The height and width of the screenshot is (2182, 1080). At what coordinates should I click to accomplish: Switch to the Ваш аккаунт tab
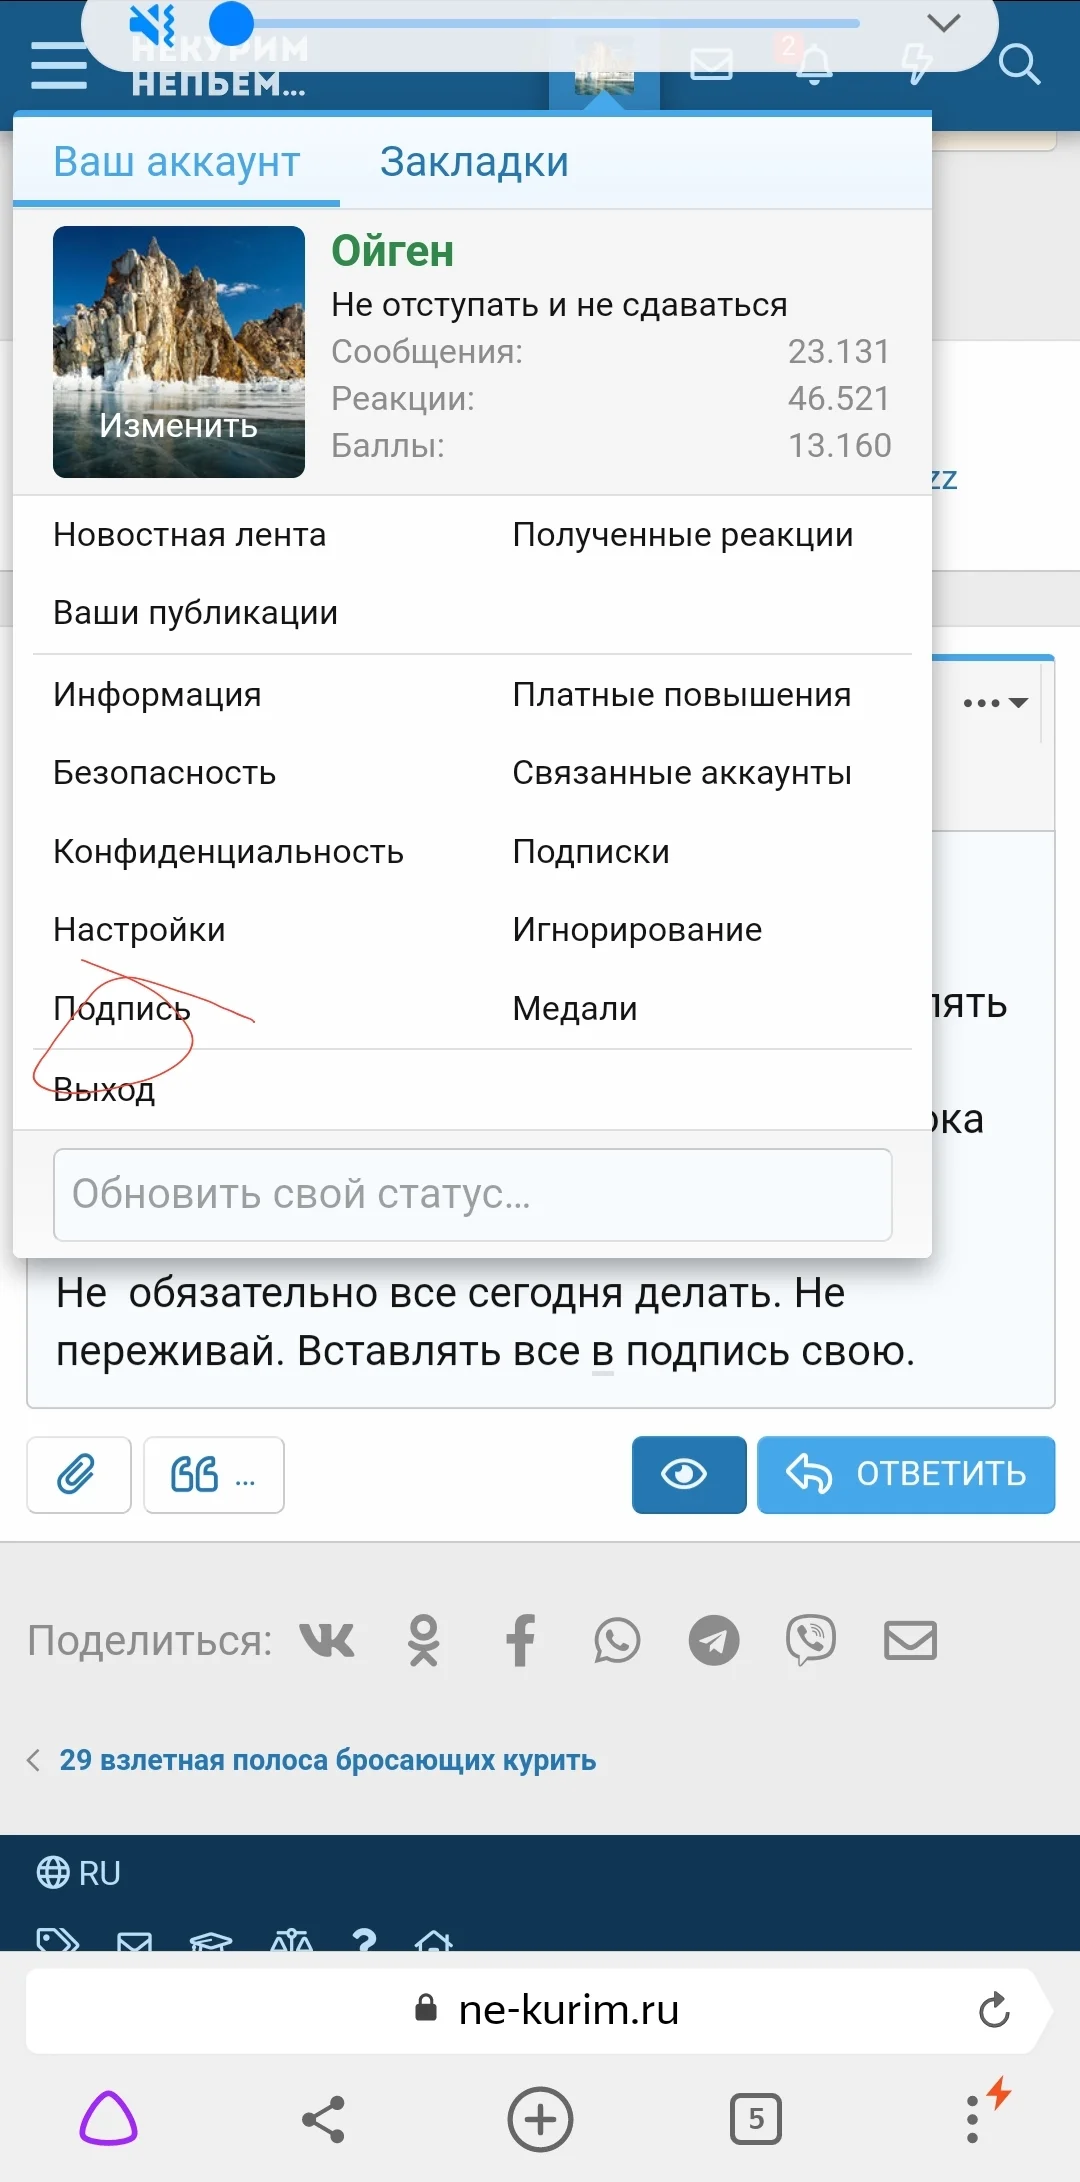click(177, 162)
